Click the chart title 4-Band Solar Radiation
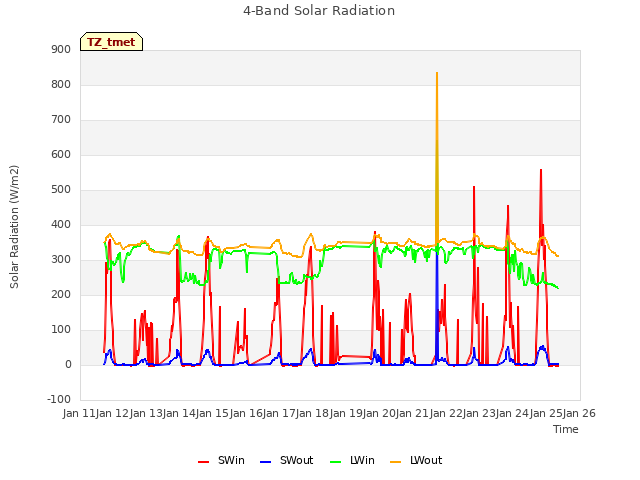 coord(319,11)
